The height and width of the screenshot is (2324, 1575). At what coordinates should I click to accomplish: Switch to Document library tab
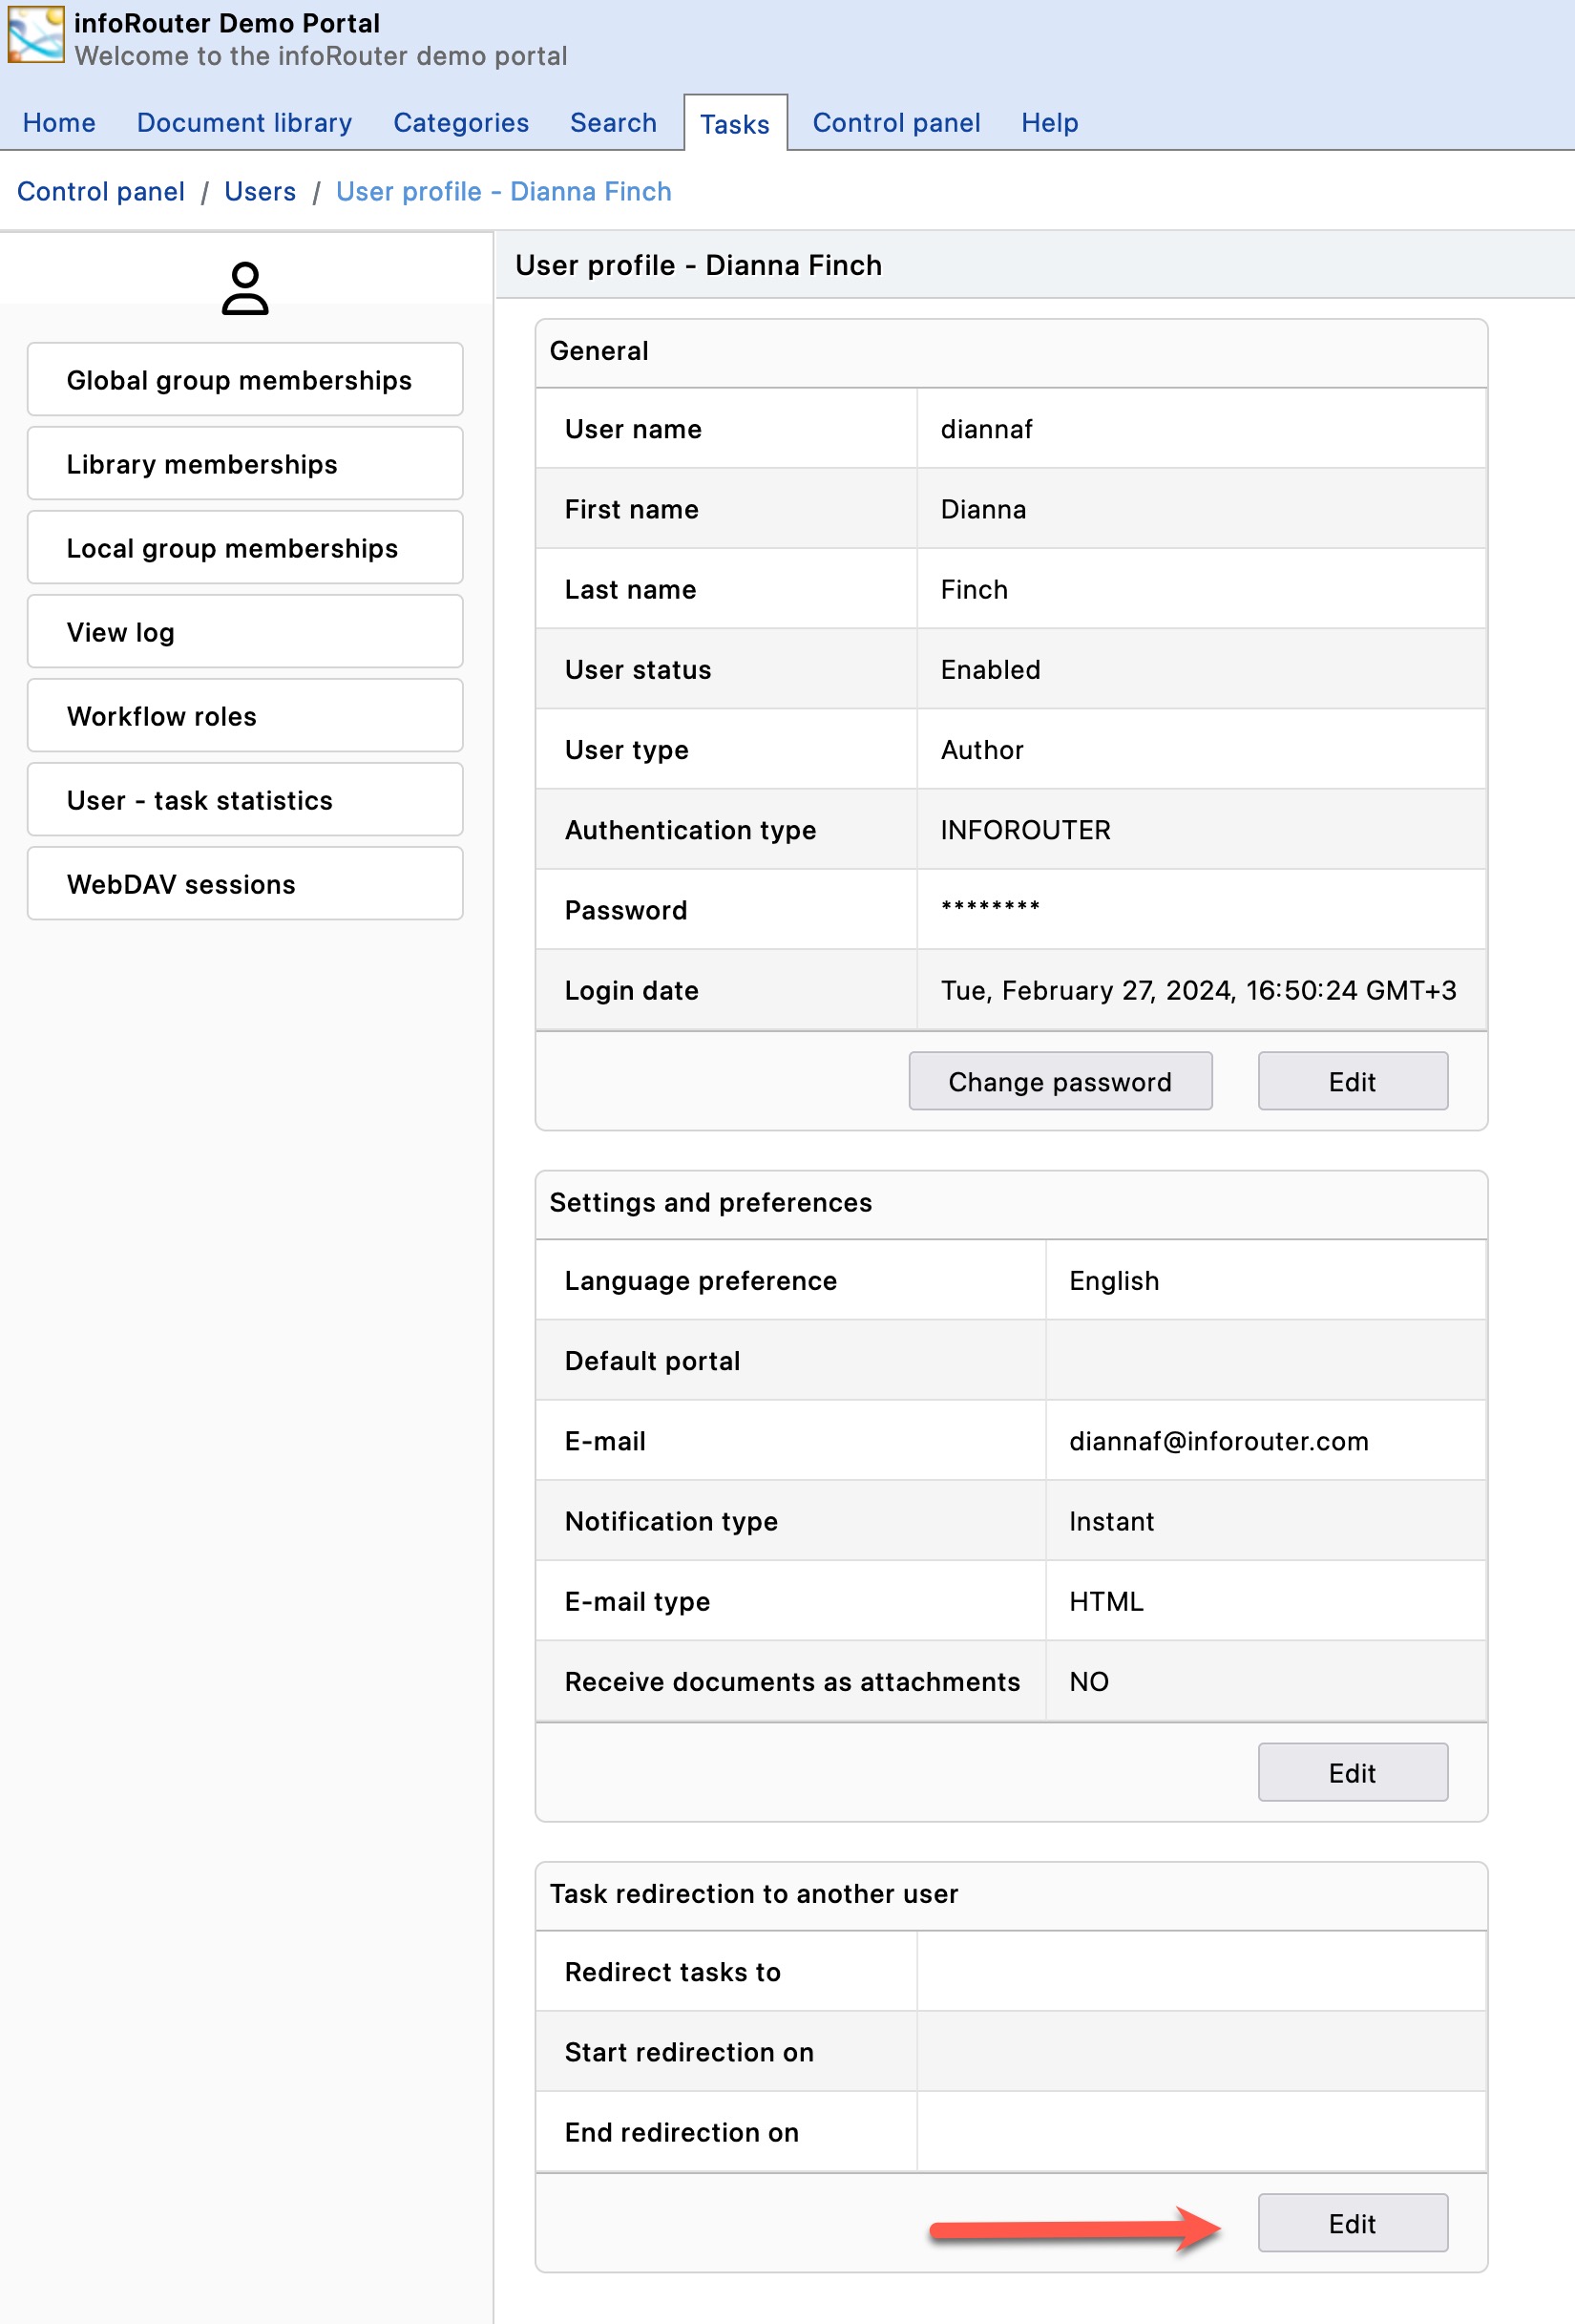point(244,123)
